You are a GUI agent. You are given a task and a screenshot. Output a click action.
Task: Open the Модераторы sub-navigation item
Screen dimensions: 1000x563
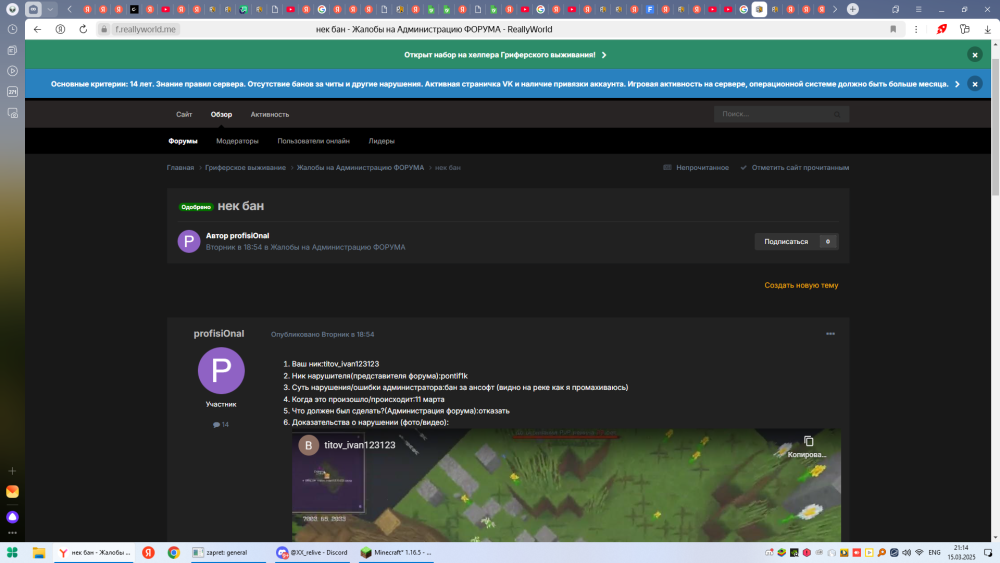click(x=237, y=141)
